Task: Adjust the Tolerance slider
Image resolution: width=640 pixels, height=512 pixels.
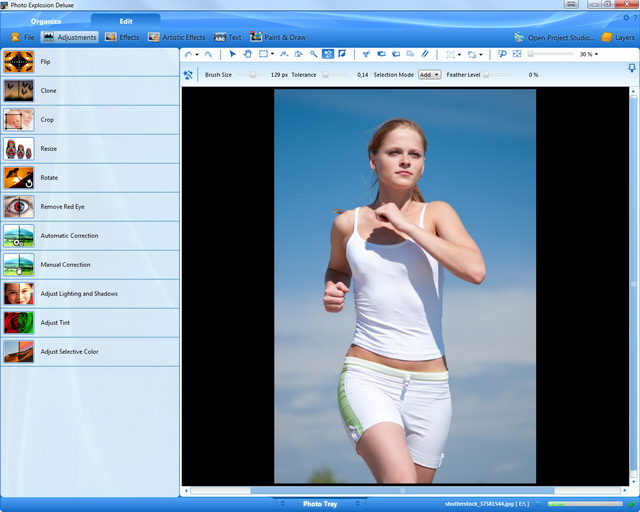Action: [x=335, y=75]
